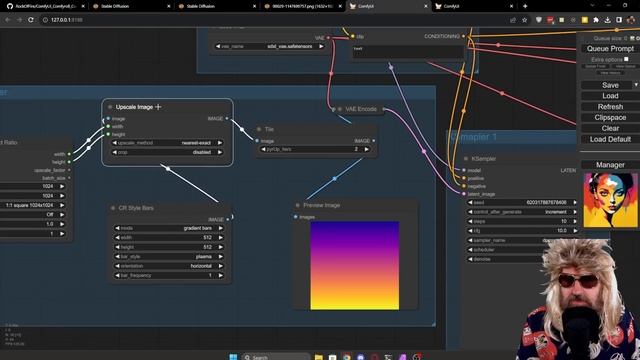Open Windows Start menu
This screenshot has width=640, height=360.
click(x=233, y=357)
